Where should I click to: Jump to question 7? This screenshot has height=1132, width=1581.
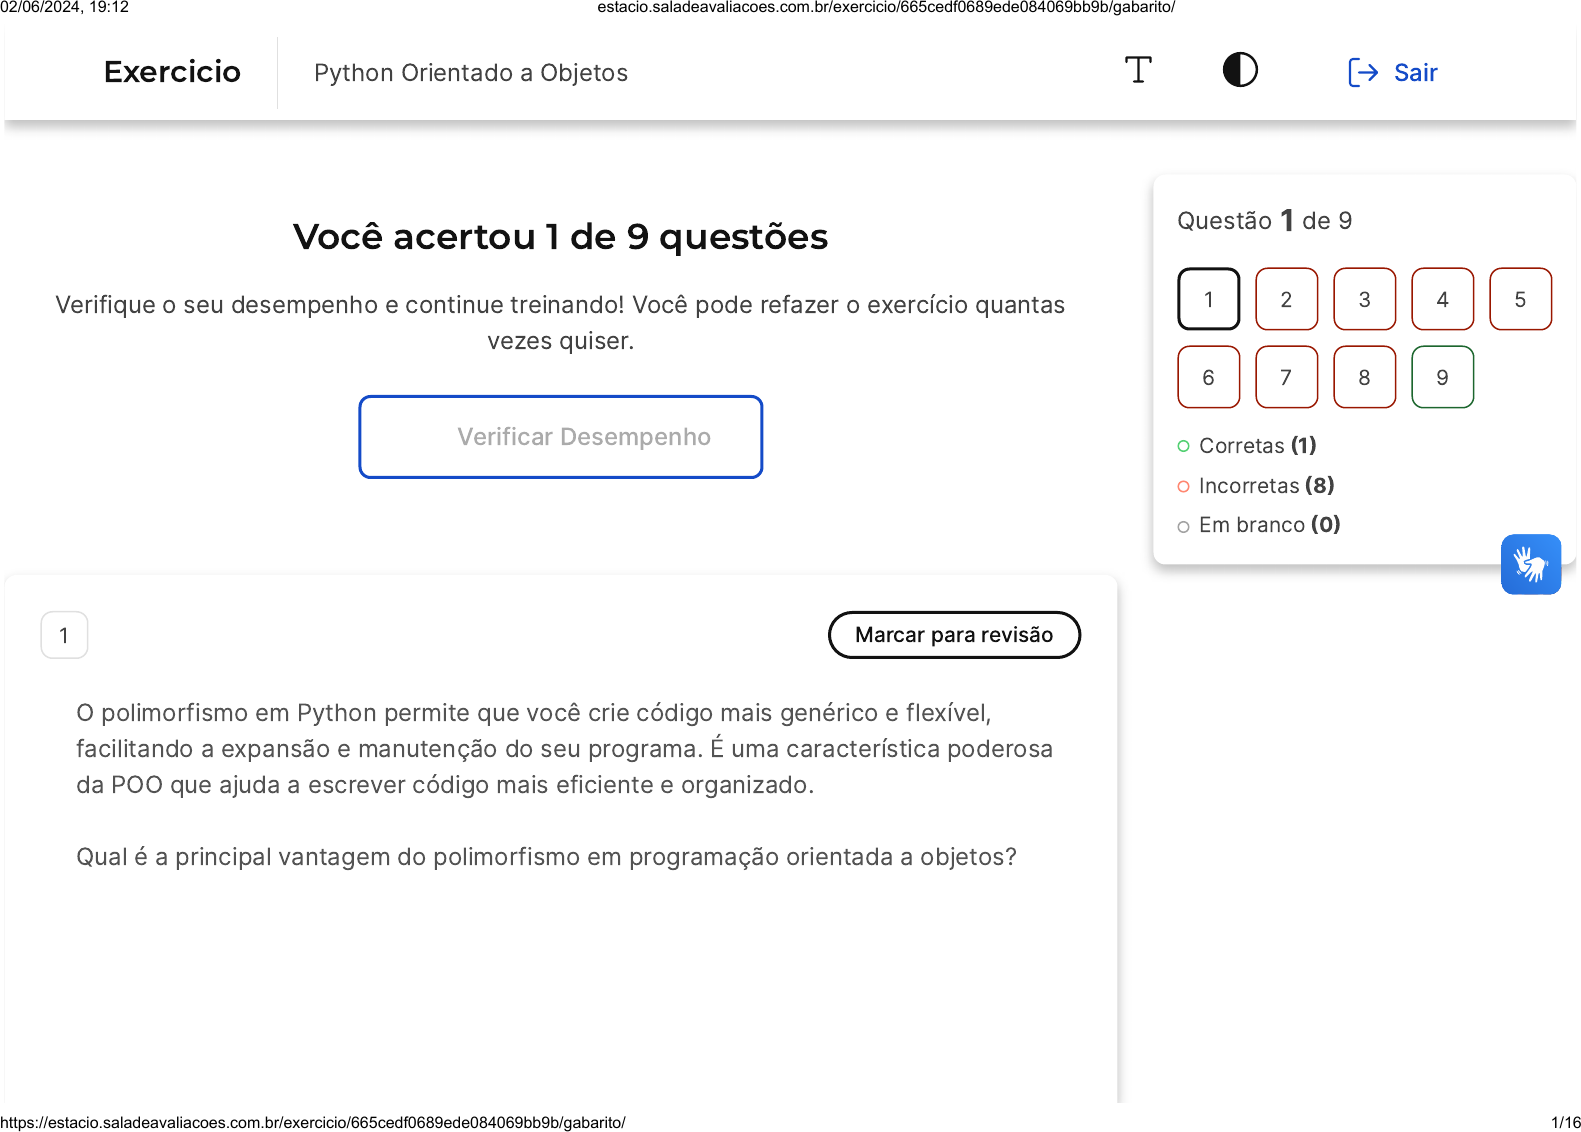1286,377
